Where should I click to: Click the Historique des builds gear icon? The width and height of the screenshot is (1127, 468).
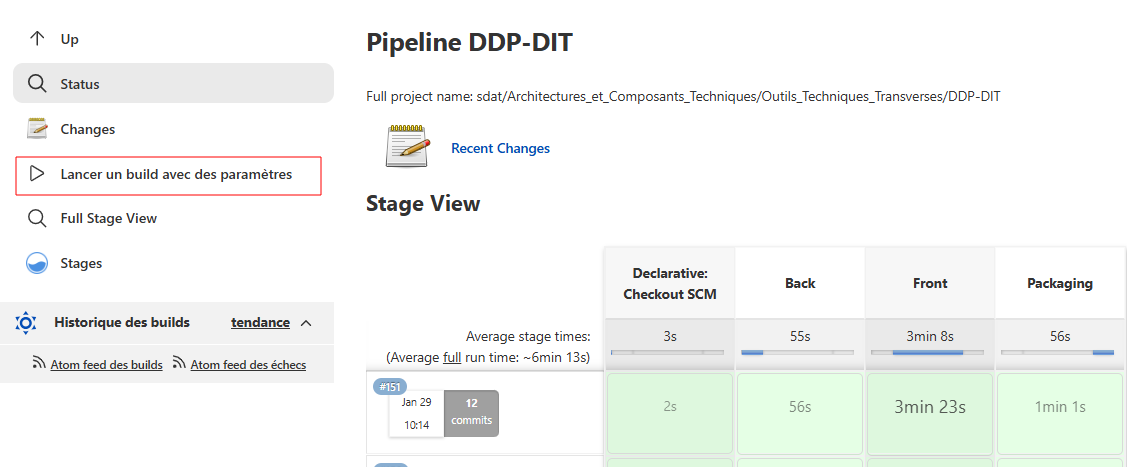coord(26,323)
